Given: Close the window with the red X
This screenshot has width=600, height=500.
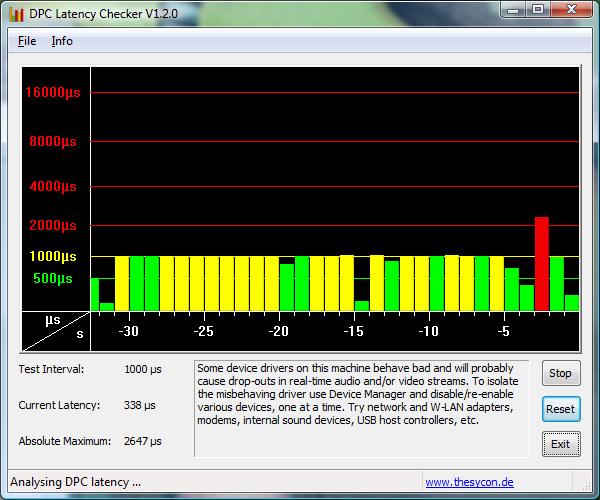Looking at the screenshot, I should [x=572, y=12].
